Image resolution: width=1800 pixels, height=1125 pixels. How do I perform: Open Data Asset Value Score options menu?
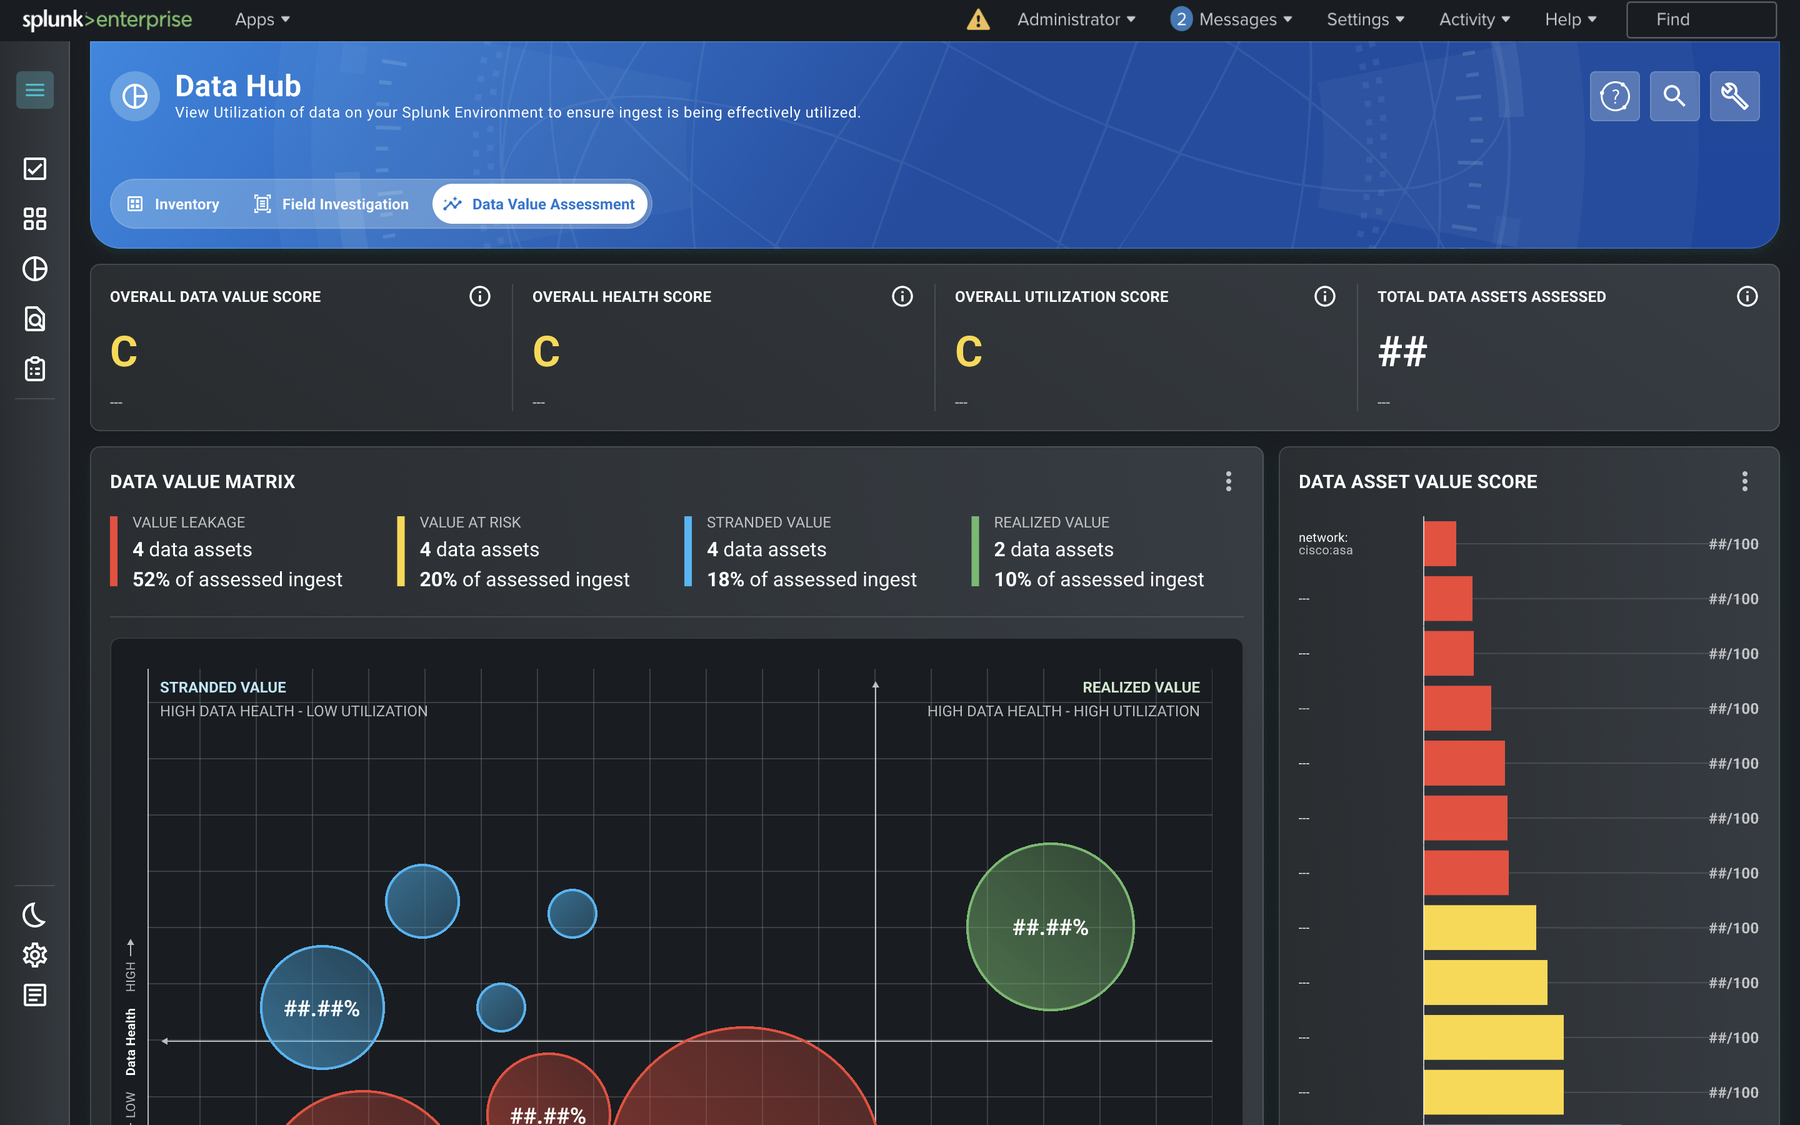pyautogui.click(x=1745, y=481)
